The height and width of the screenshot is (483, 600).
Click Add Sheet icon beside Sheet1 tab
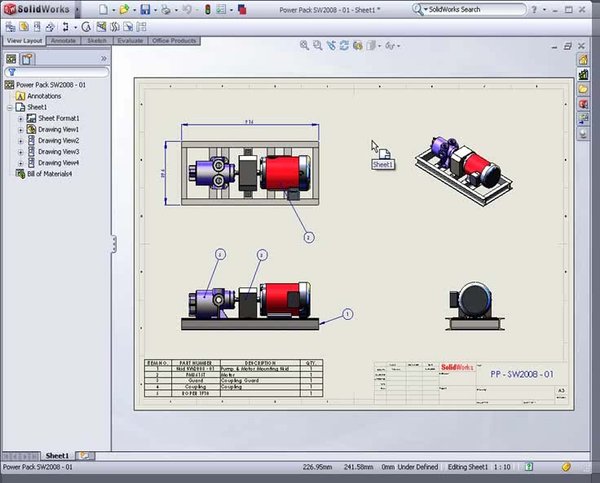point(85,455)
